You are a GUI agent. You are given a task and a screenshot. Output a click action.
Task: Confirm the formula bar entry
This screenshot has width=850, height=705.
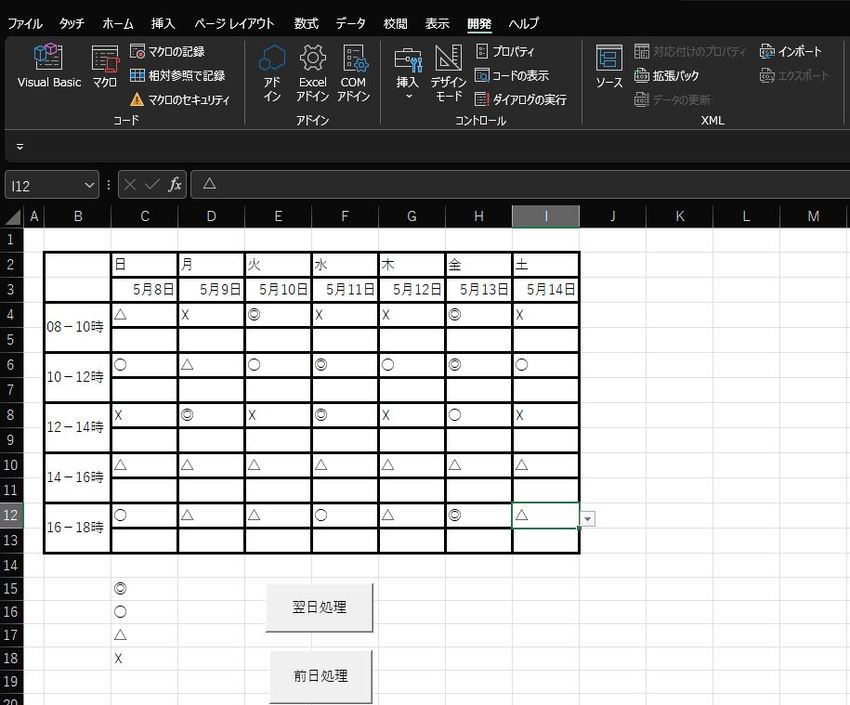pyautogui.click(x=152, y=185)
